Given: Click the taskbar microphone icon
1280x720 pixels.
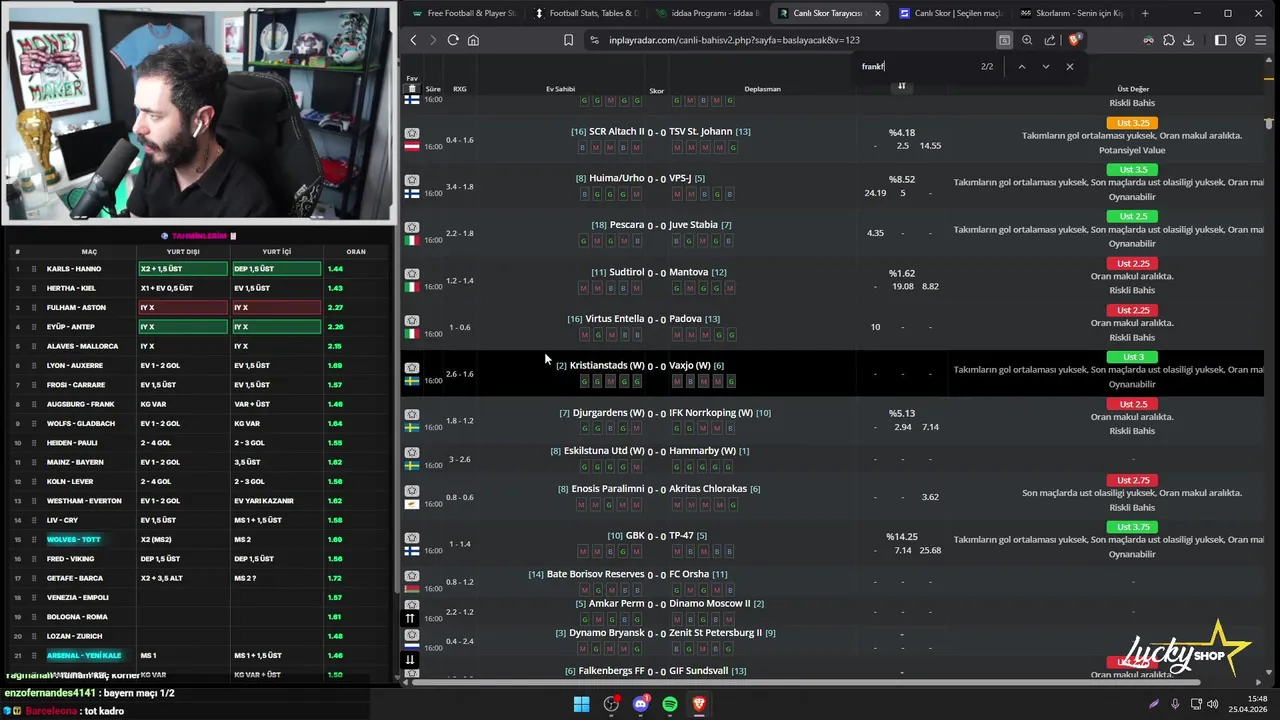Looking at the screenshot, I should tap(1175, 704).
